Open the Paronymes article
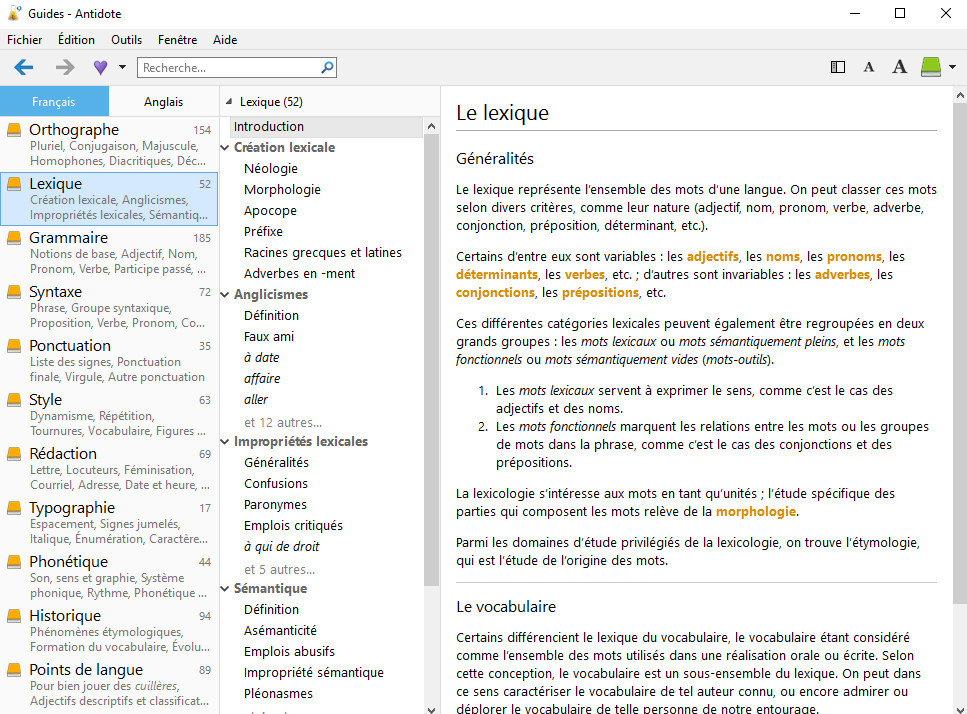 point(275,504)
